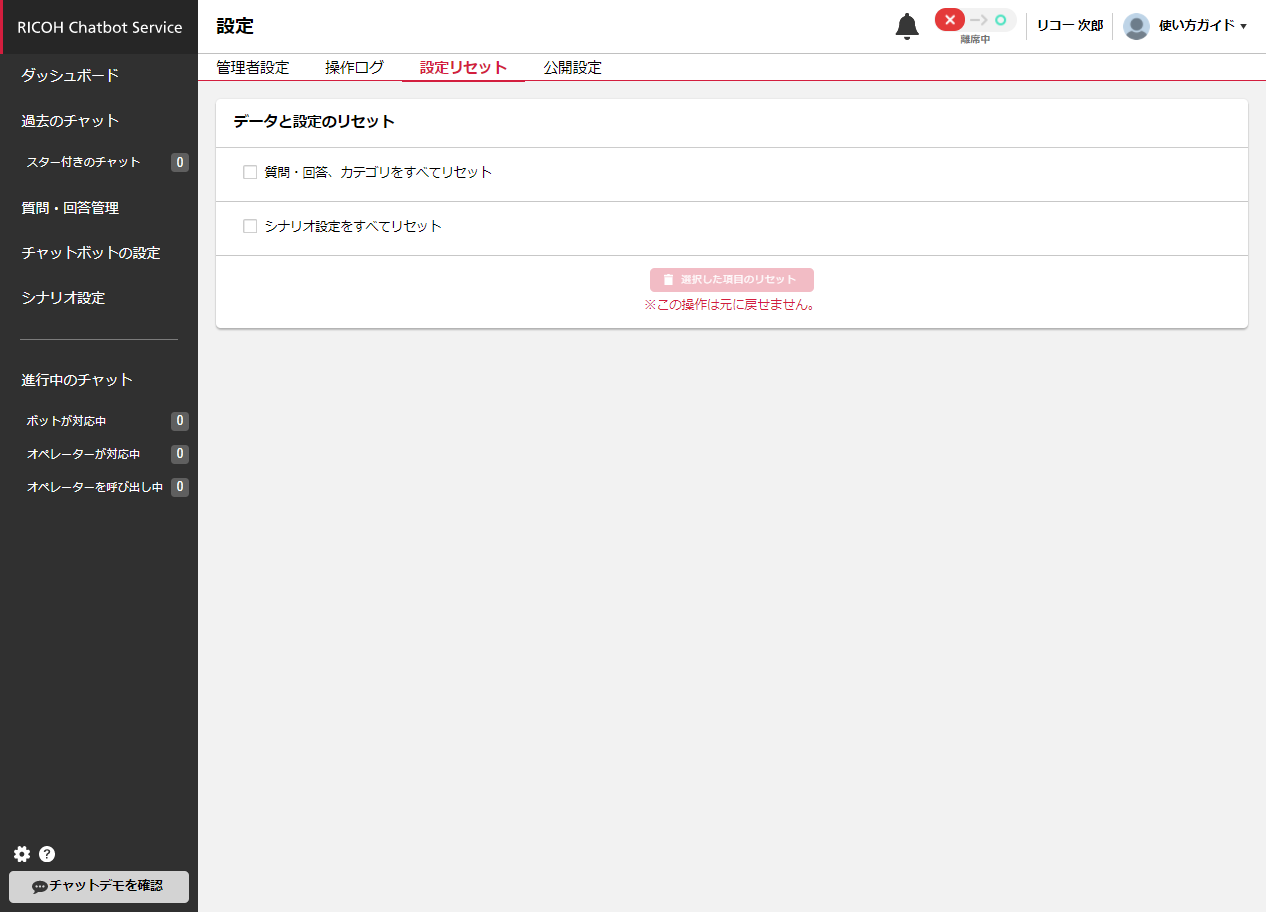The height and width of the screenshot is (912, 1266).
Task: Check シナリオ設定をすべてリセット checkbox
Action: [x=251, y=226]
